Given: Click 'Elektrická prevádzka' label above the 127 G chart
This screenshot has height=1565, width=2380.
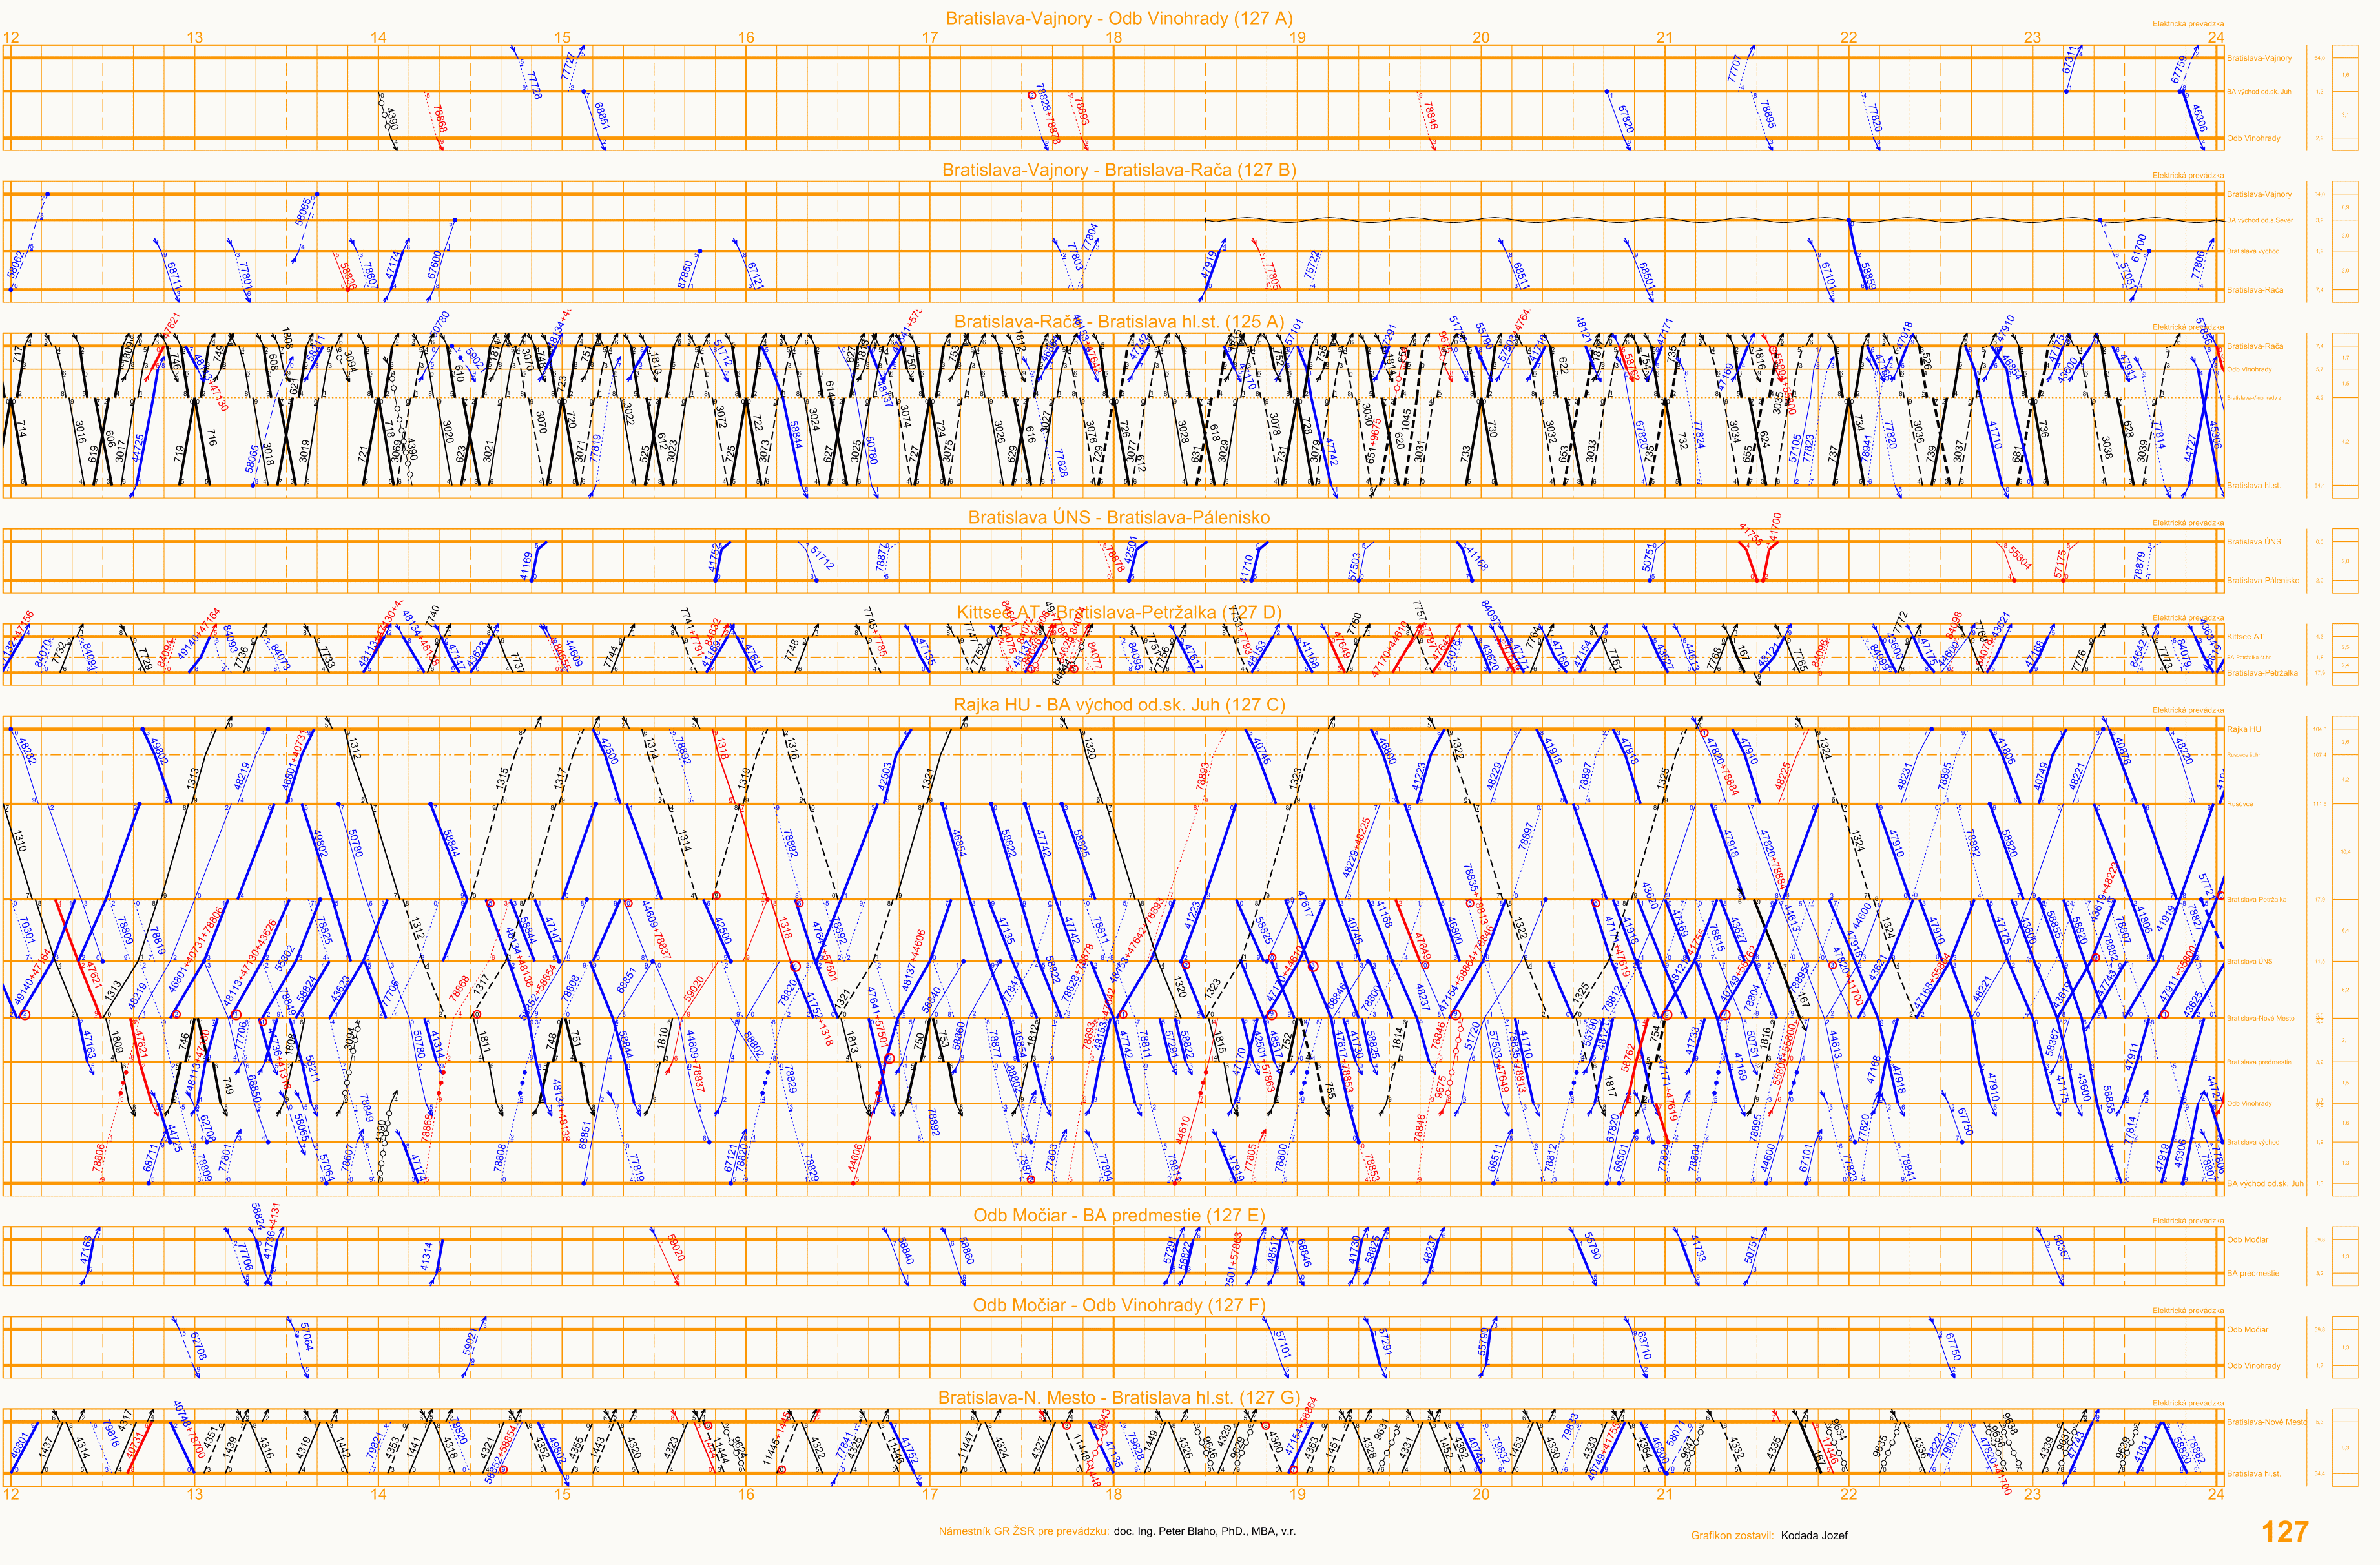Looking at the screenshot, I should pos(2188,1403).
